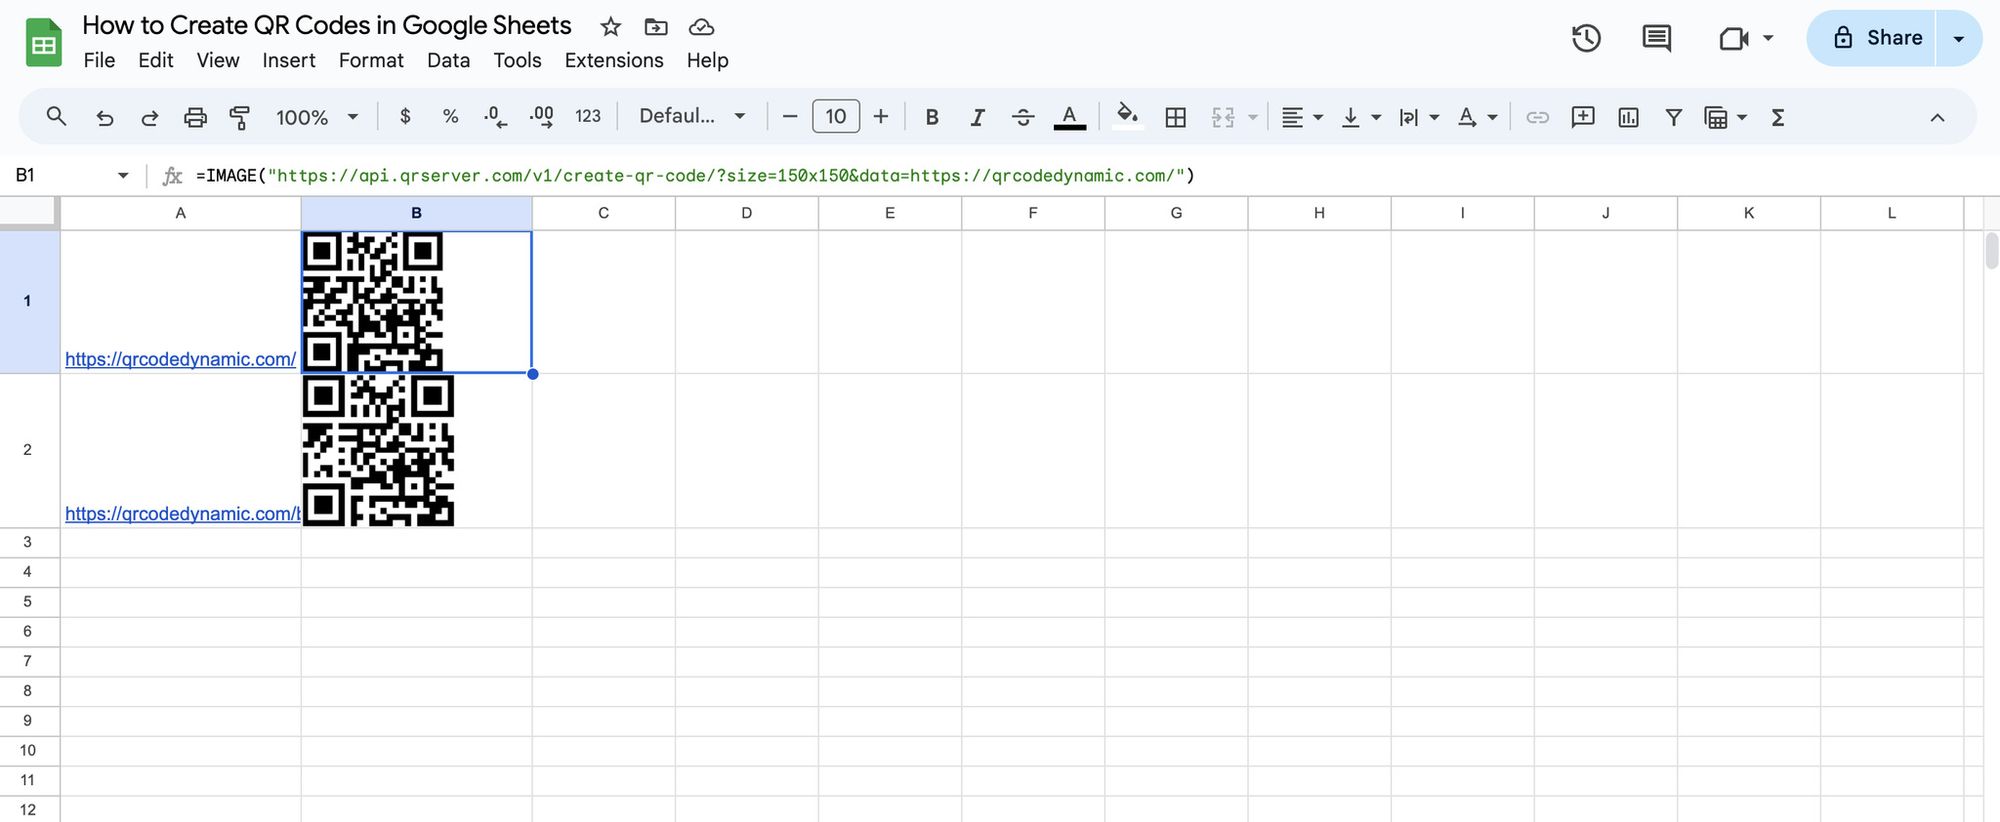The width and height of the screenshot is (2000, 822).
Task: Click the Undo arrow
Action: (104, 117)
